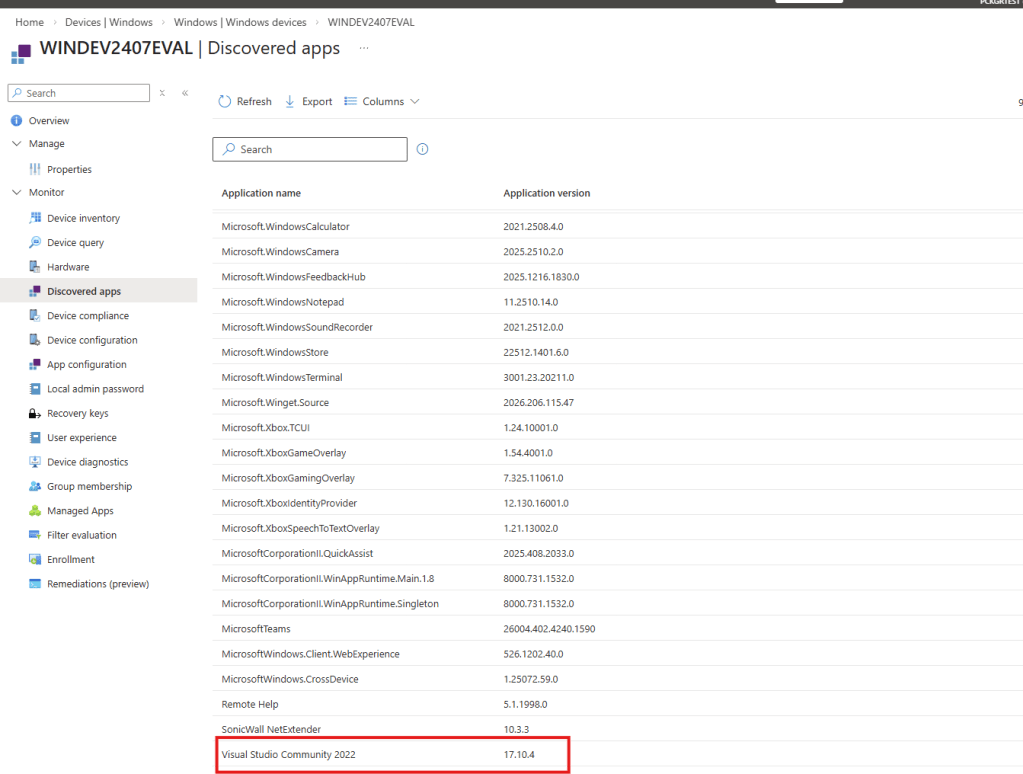
Task: Go to Home breadcrumb link
Action: point(29,22)
